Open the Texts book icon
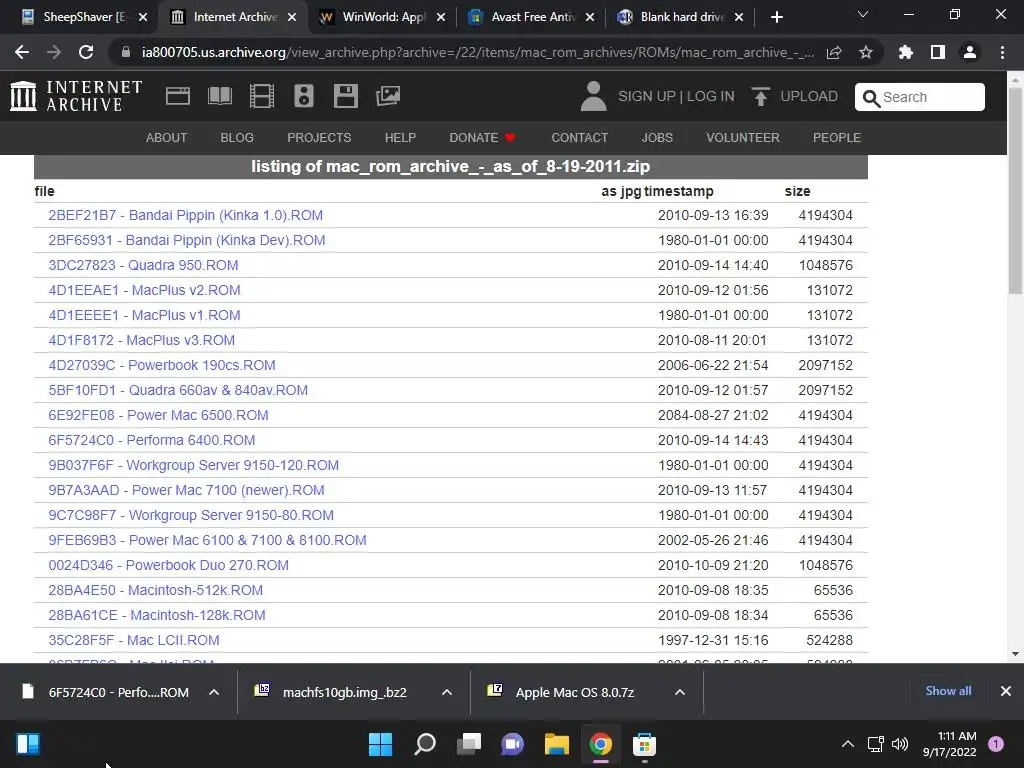The height and width of the screenshot is (768, 1024). click(x=219, y=96)
